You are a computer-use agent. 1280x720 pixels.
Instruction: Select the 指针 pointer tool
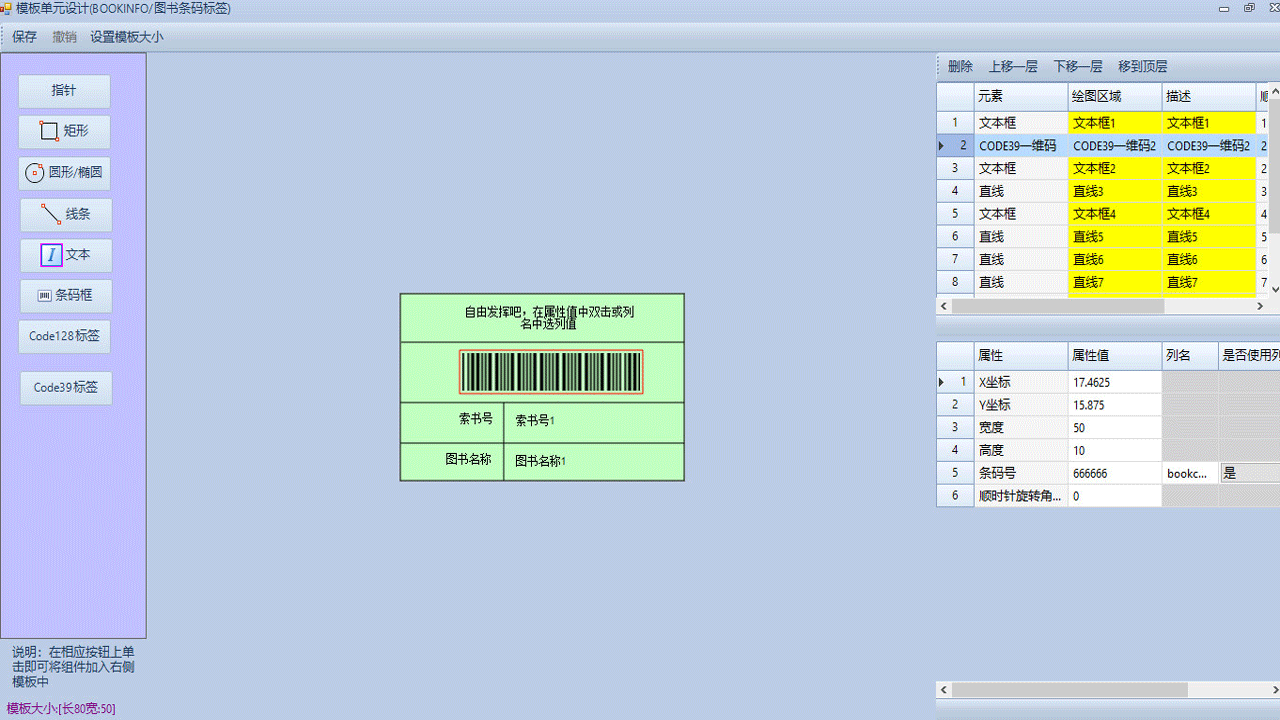pos(64,90)
